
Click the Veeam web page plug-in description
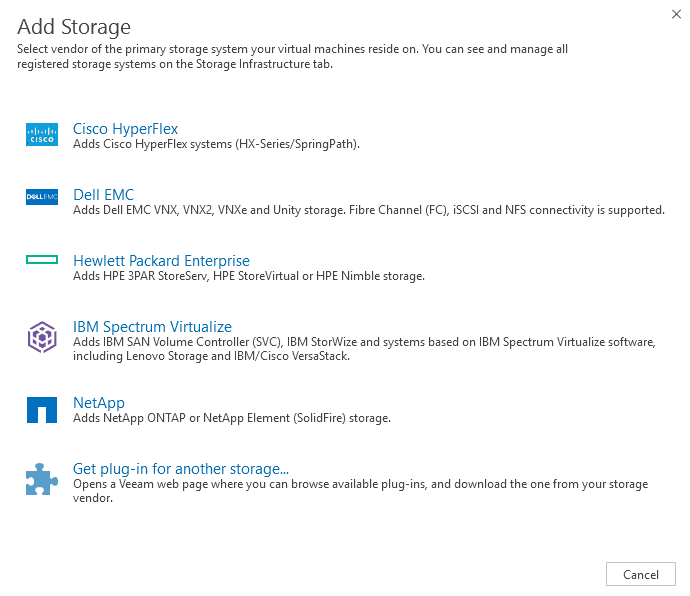[x=360, y=491]
